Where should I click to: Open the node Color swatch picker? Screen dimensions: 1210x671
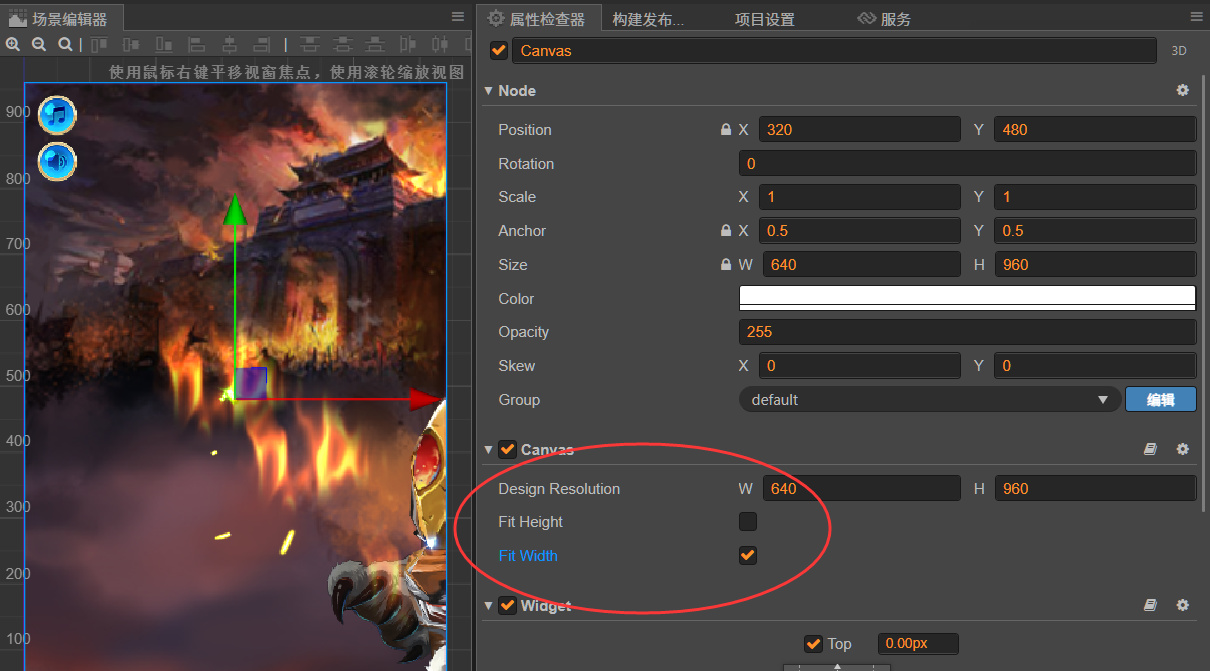tap(967, 298)
